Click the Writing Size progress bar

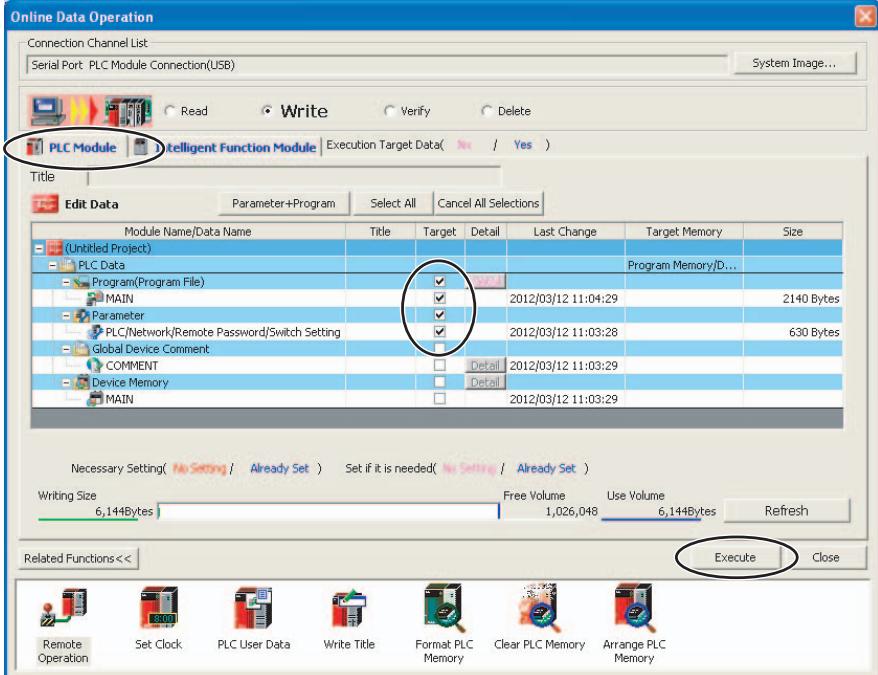(329, 511)
